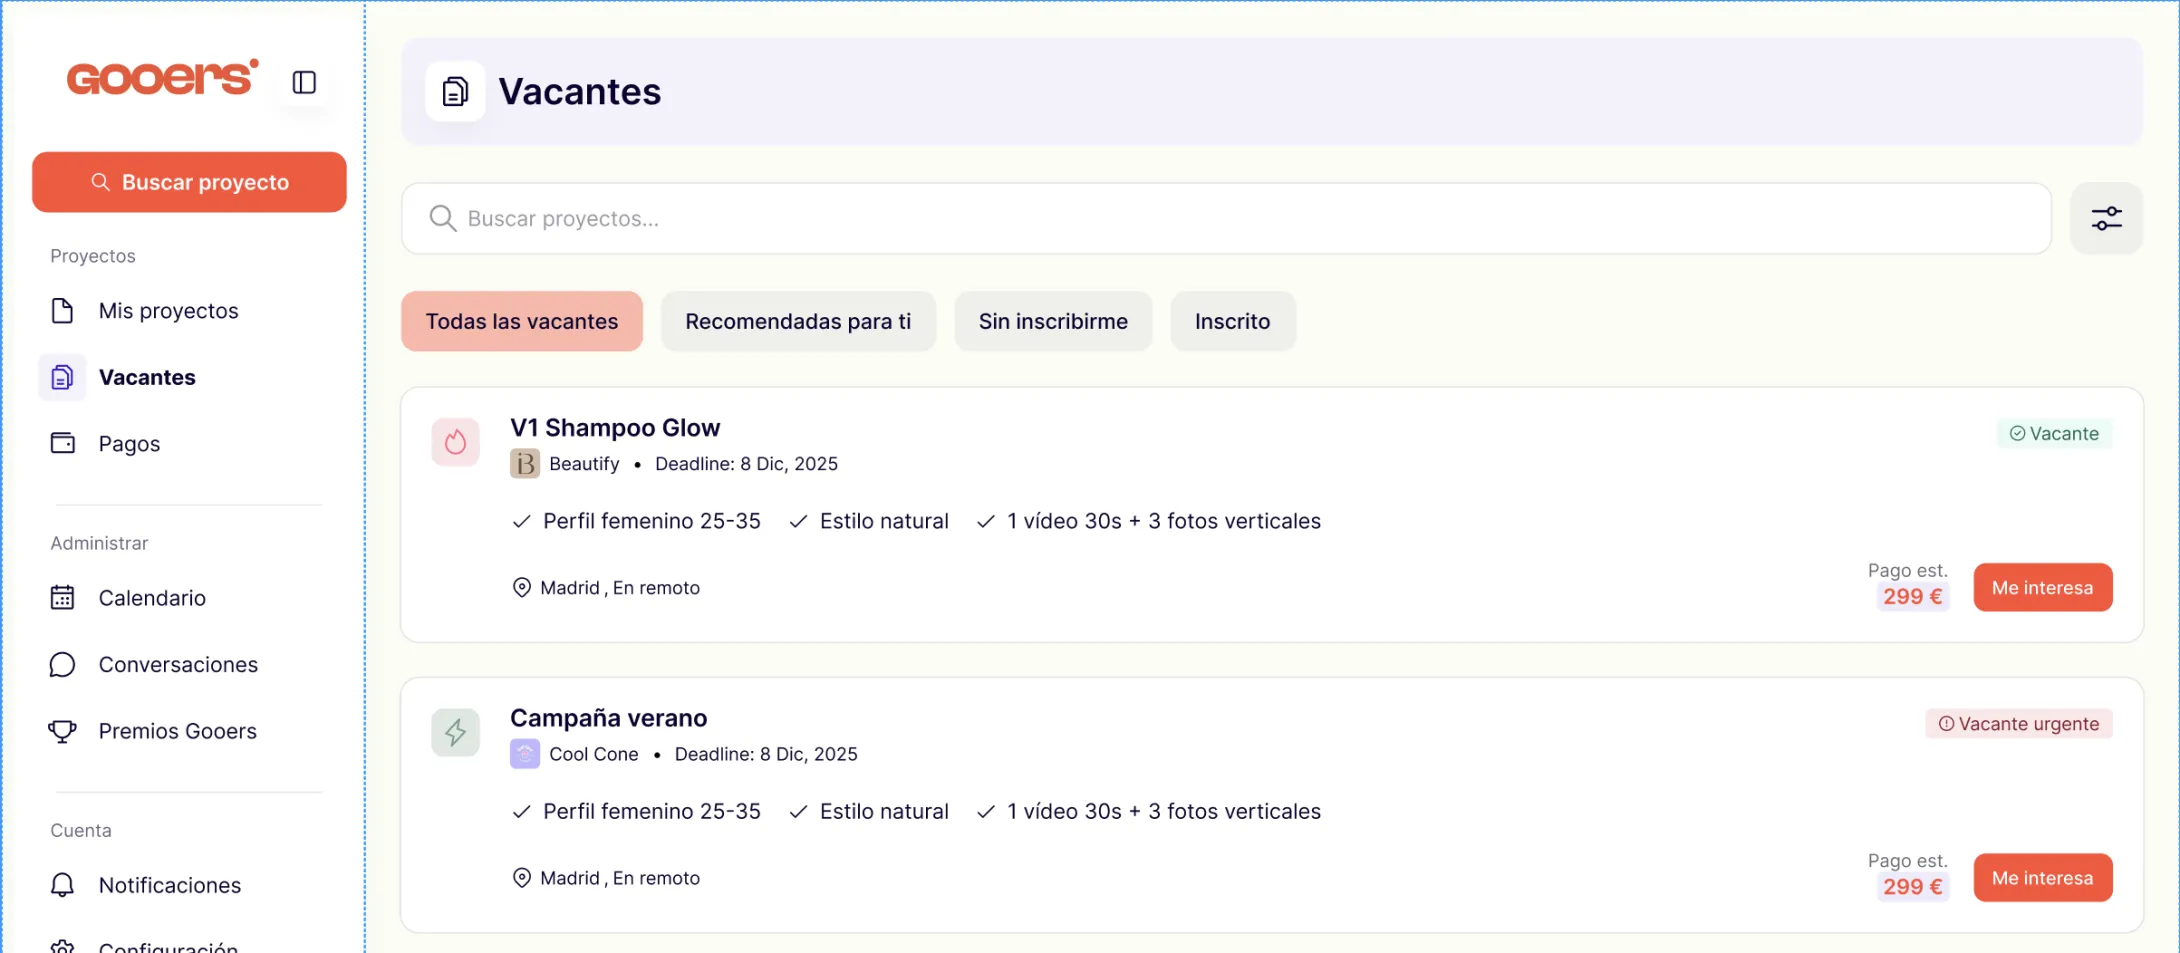Open Conversaciones chat icon

63,665
